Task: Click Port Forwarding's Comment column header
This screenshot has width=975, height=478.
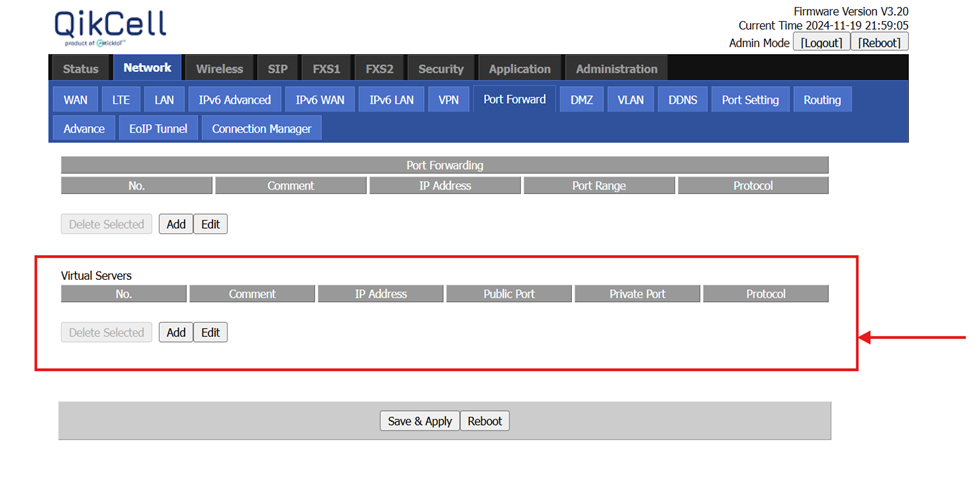Action: click(290, 186)
